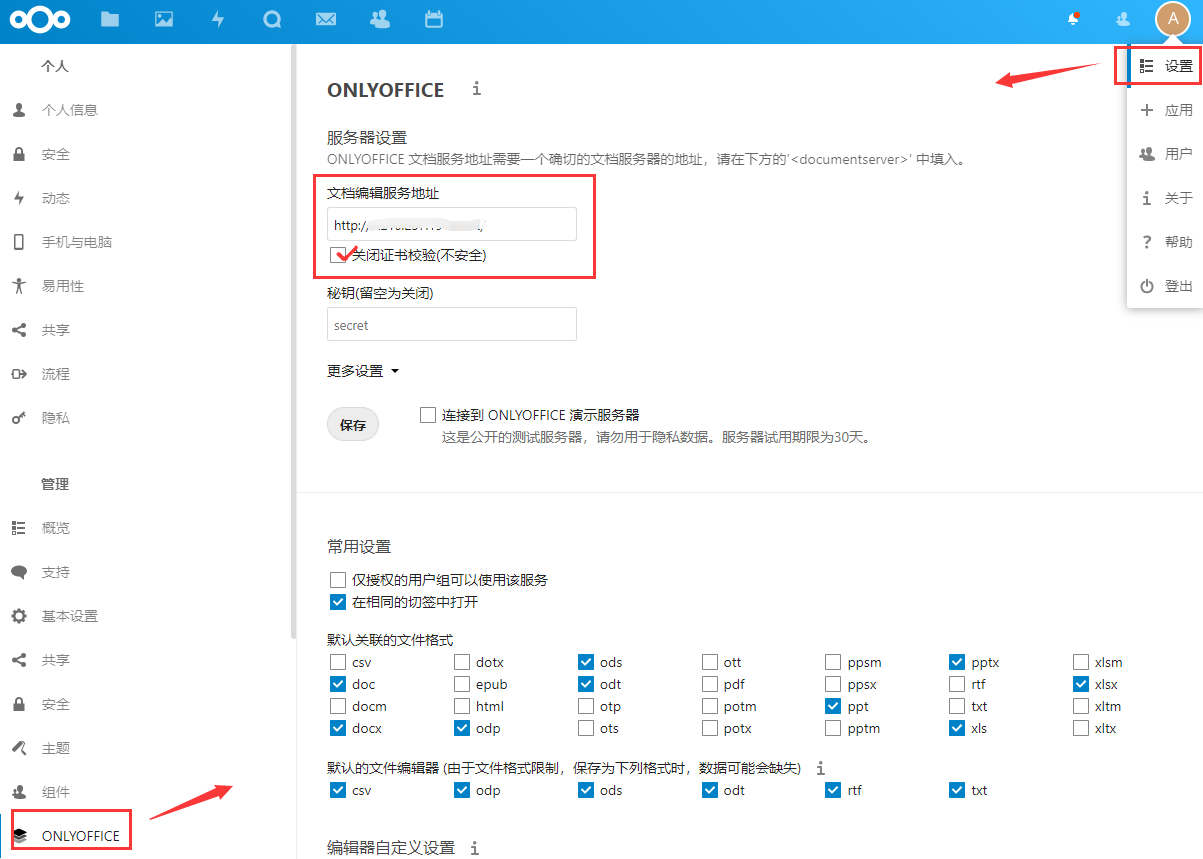Screen dimensions: 1203x859
Task: Open ONLYOFFICE in the admin sidebar
Action: point(80,836)
